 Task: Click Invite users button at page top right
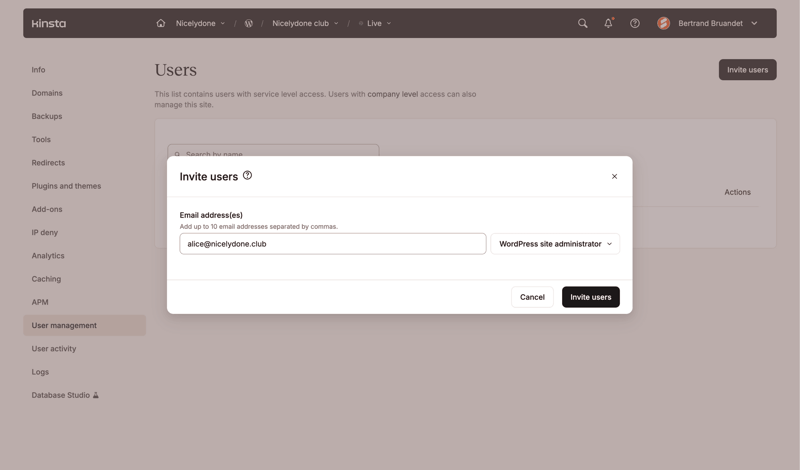click(x=747, y=70)
